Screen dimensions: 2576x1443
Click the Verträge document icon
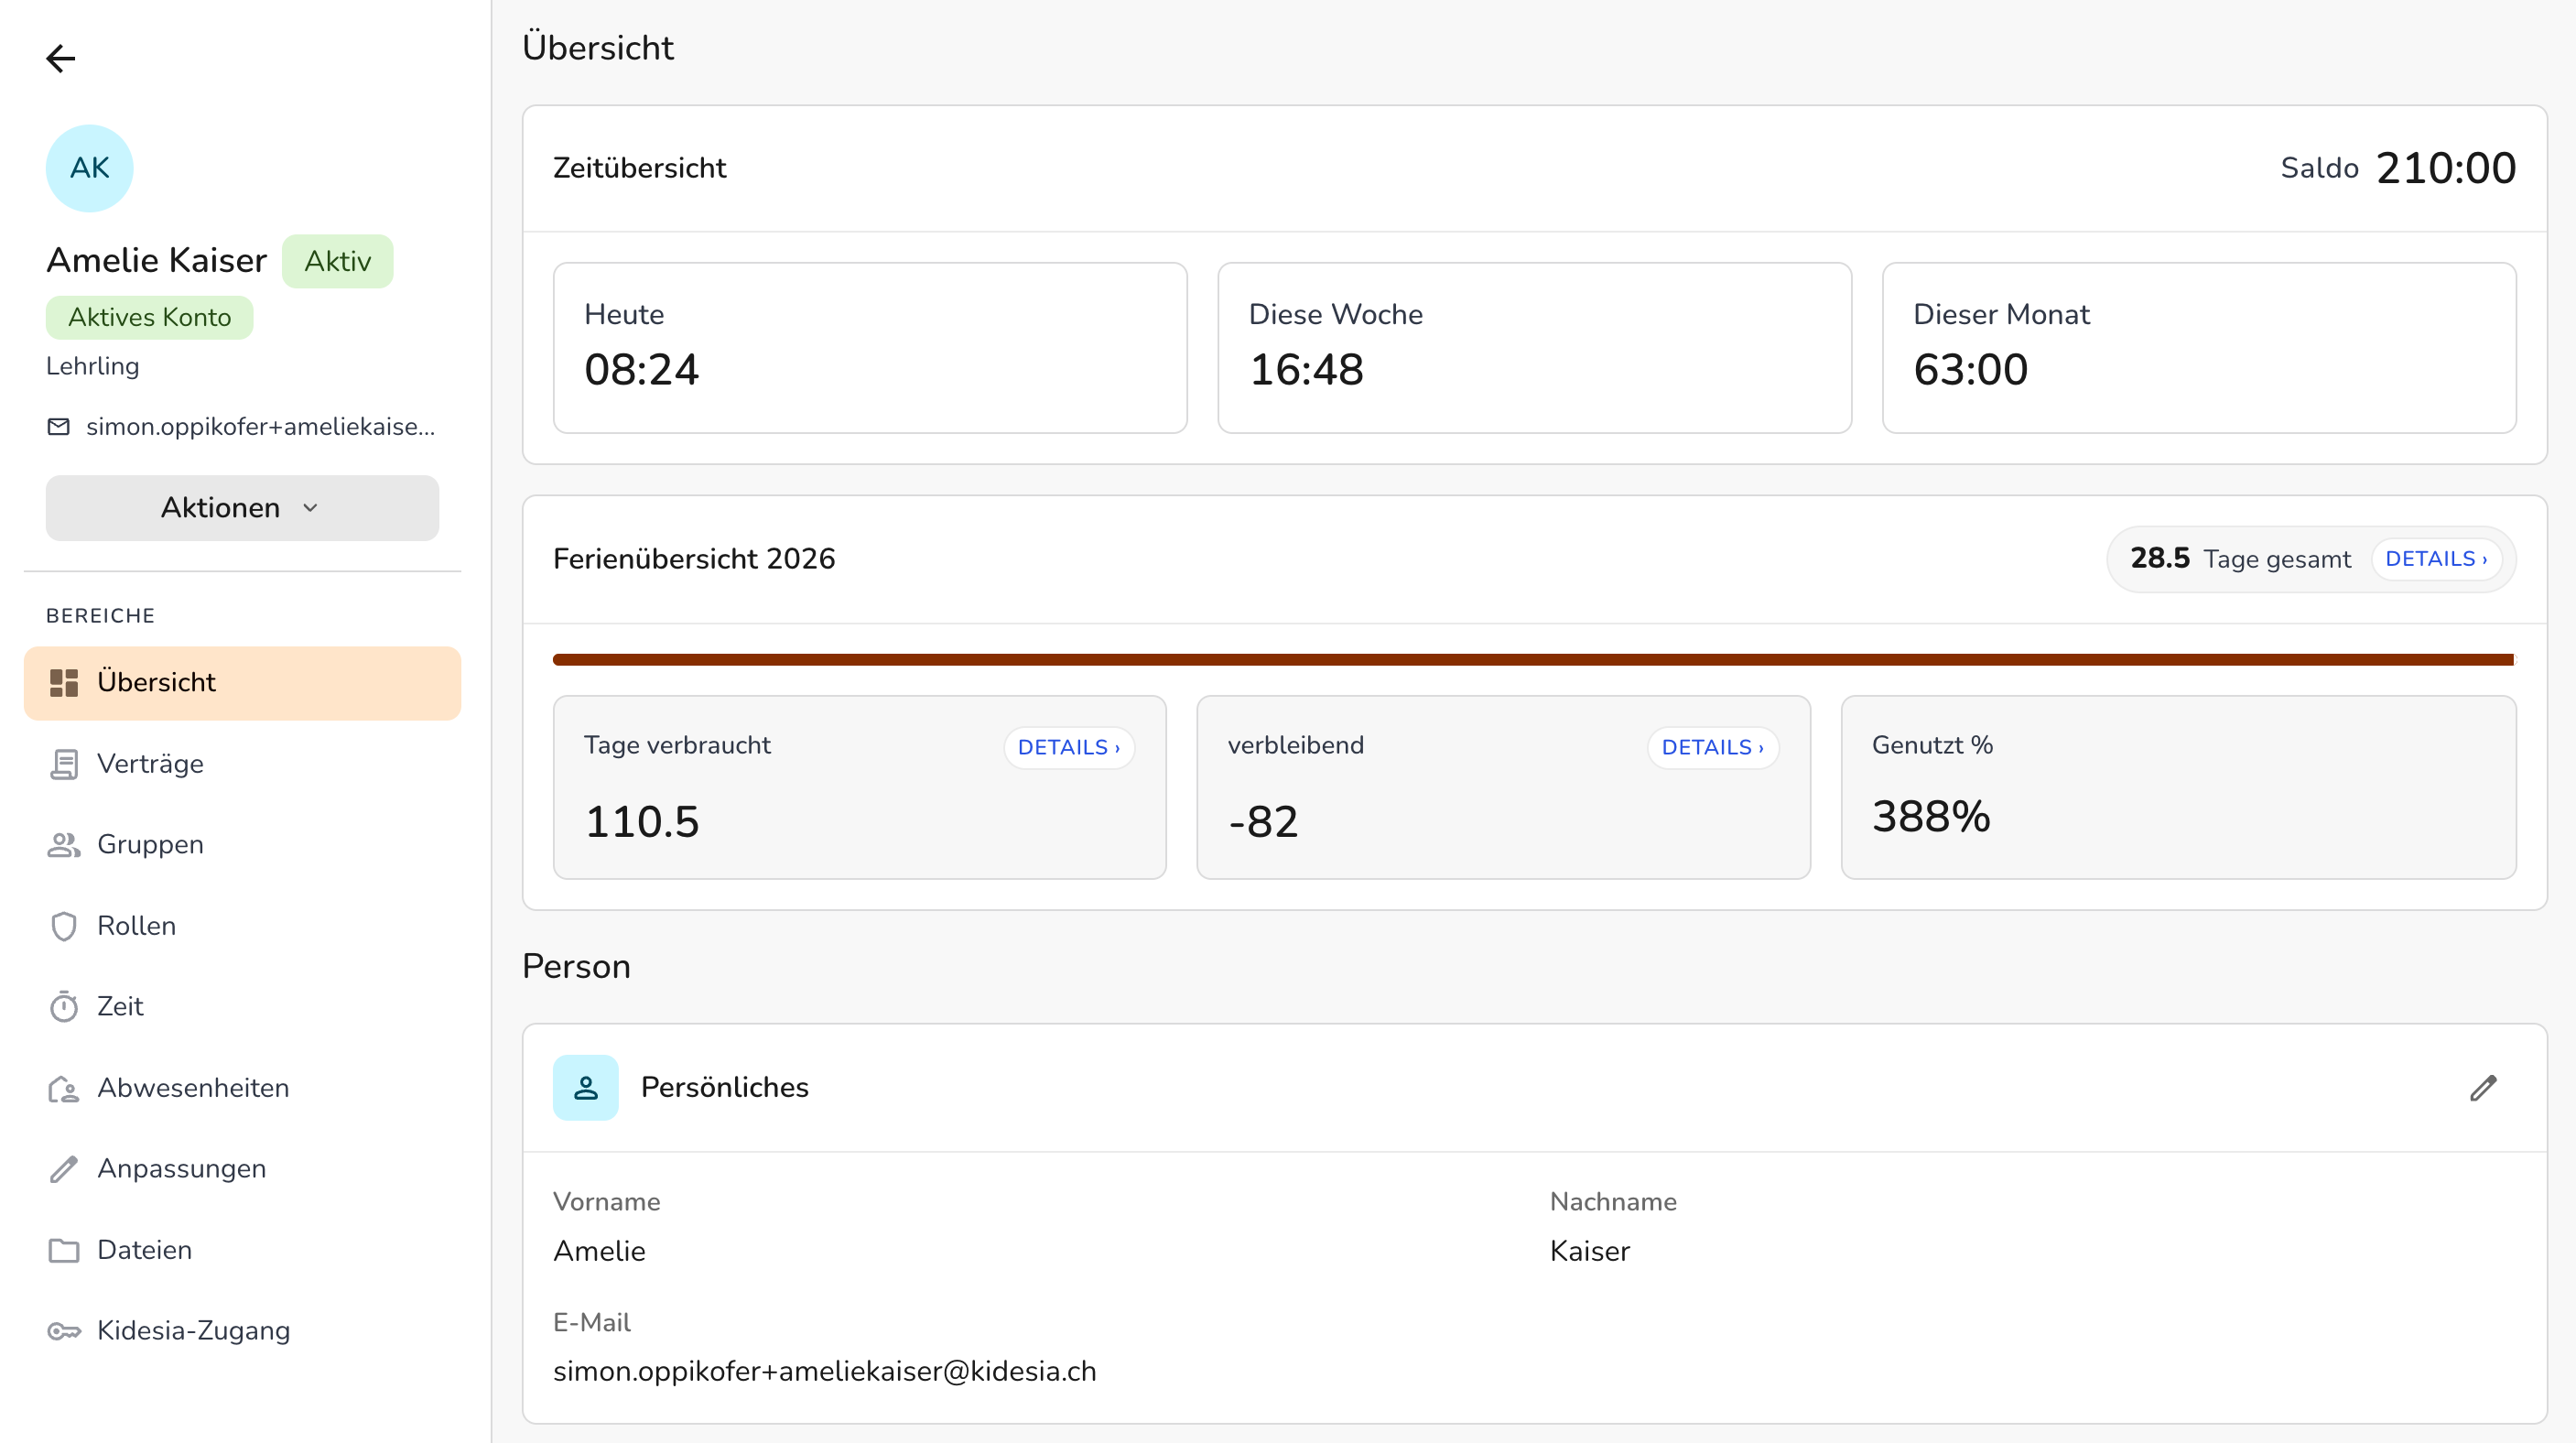point(64,764)
